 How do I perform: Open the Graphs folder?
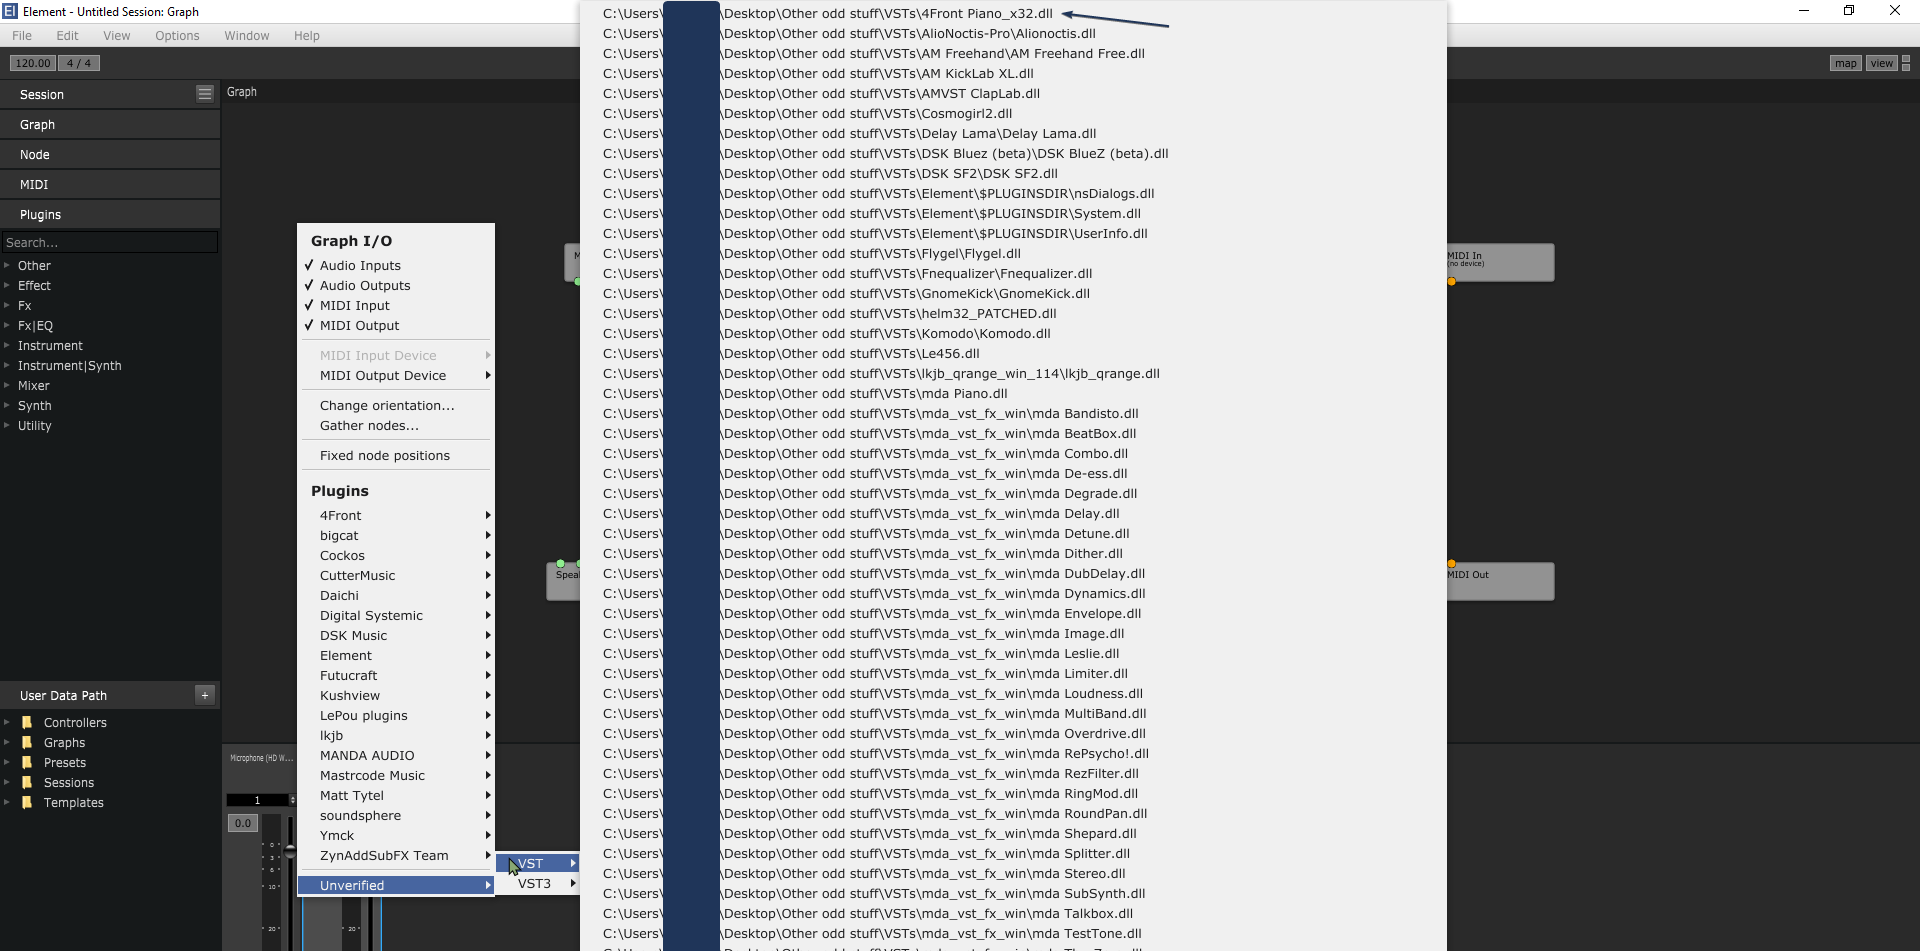tap(64, 743)
